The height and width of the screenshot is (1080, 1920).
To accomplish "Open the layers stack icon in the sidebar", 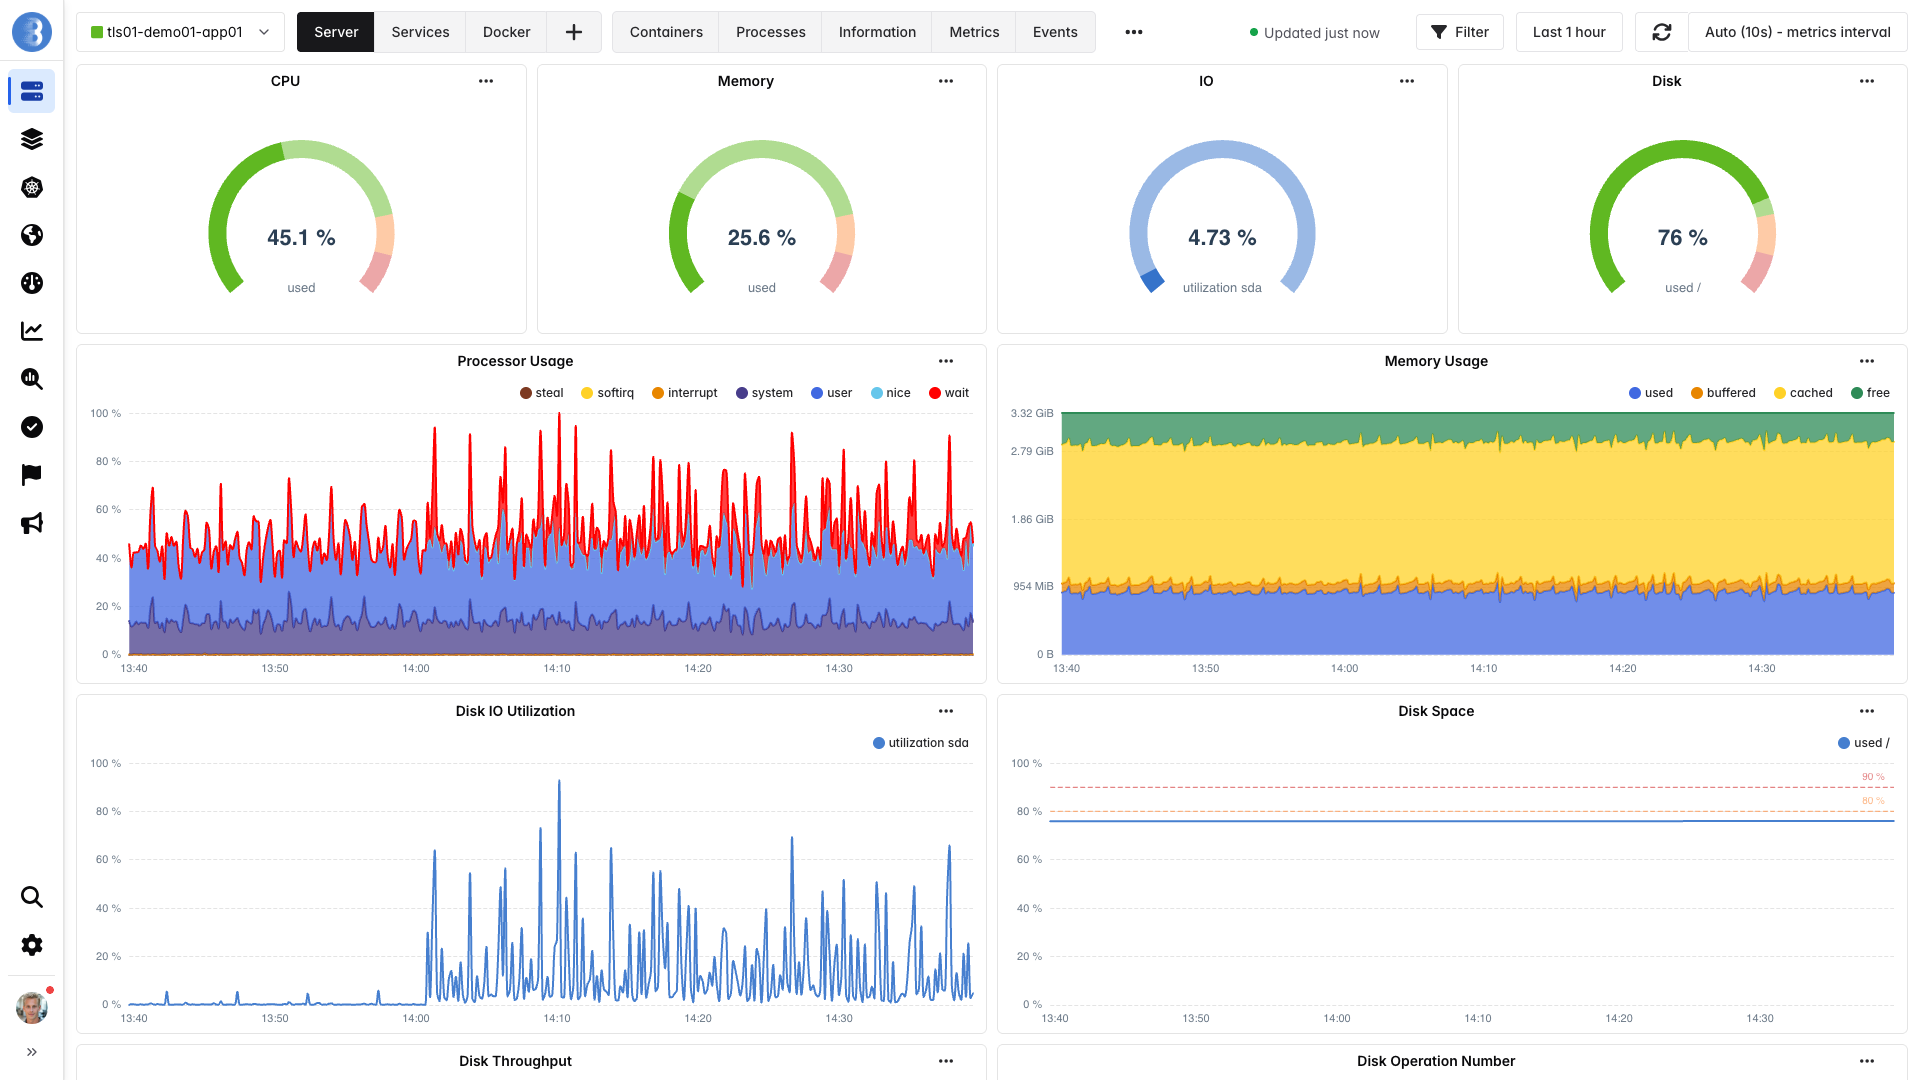I will [x=32, y=139].
